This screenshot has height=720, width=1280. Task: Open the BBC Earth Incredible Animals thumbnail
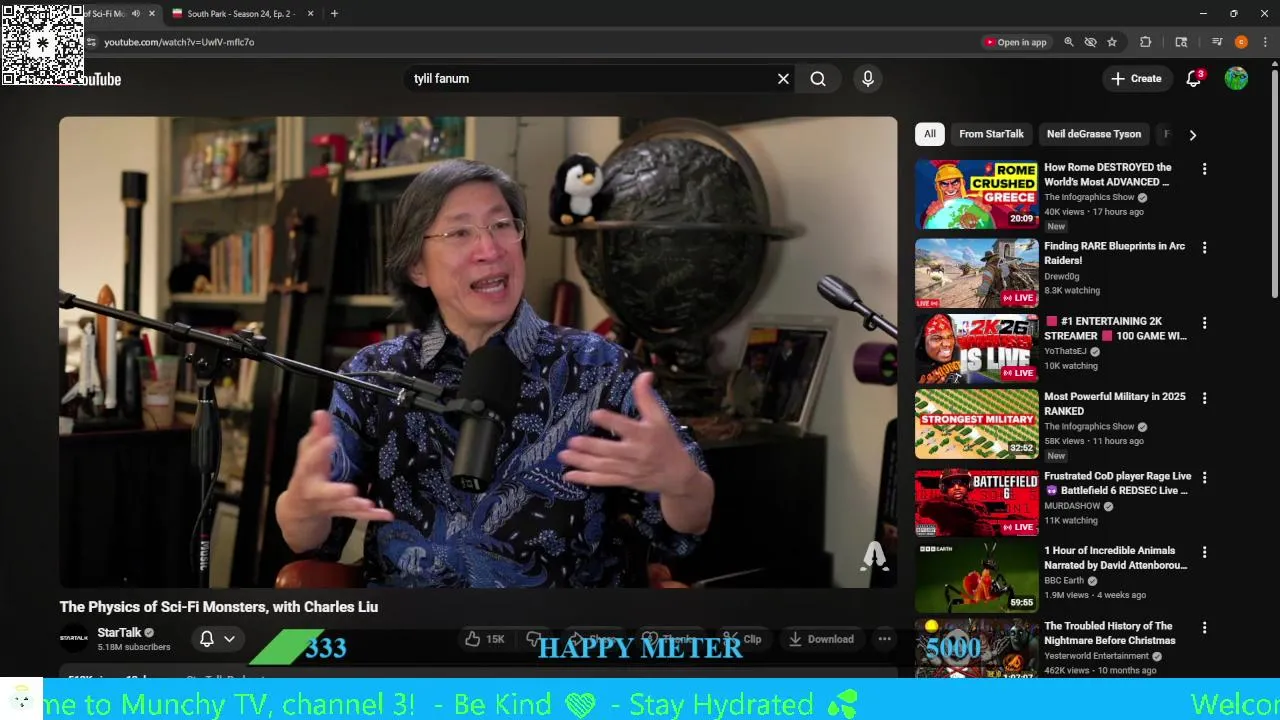pyautogui.click(x=976, y=578)
